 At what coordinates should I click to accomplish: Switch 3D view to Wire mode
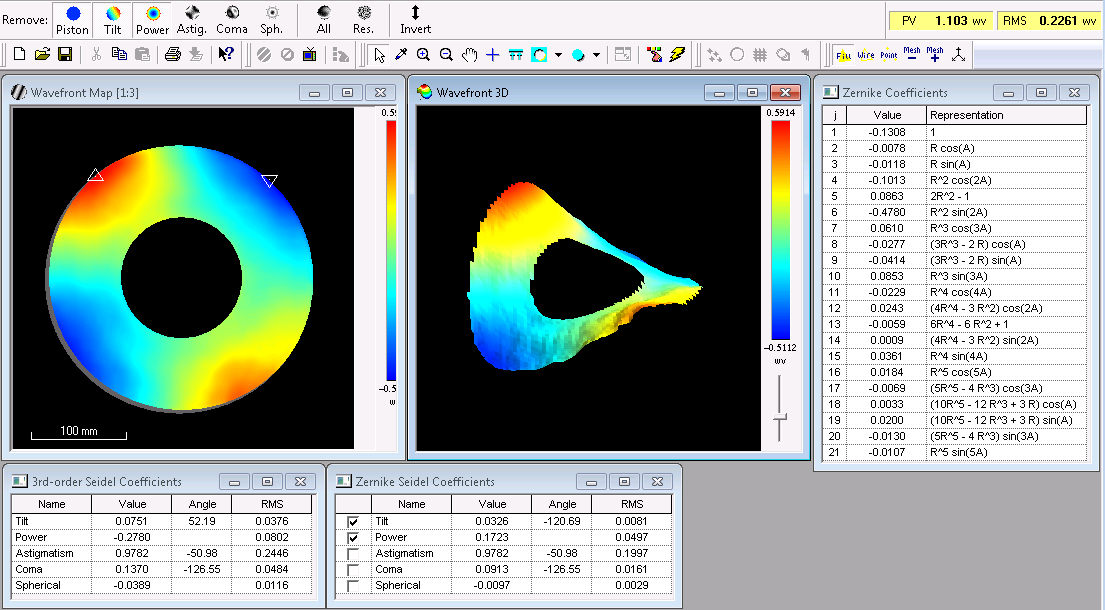click(865, 54)
